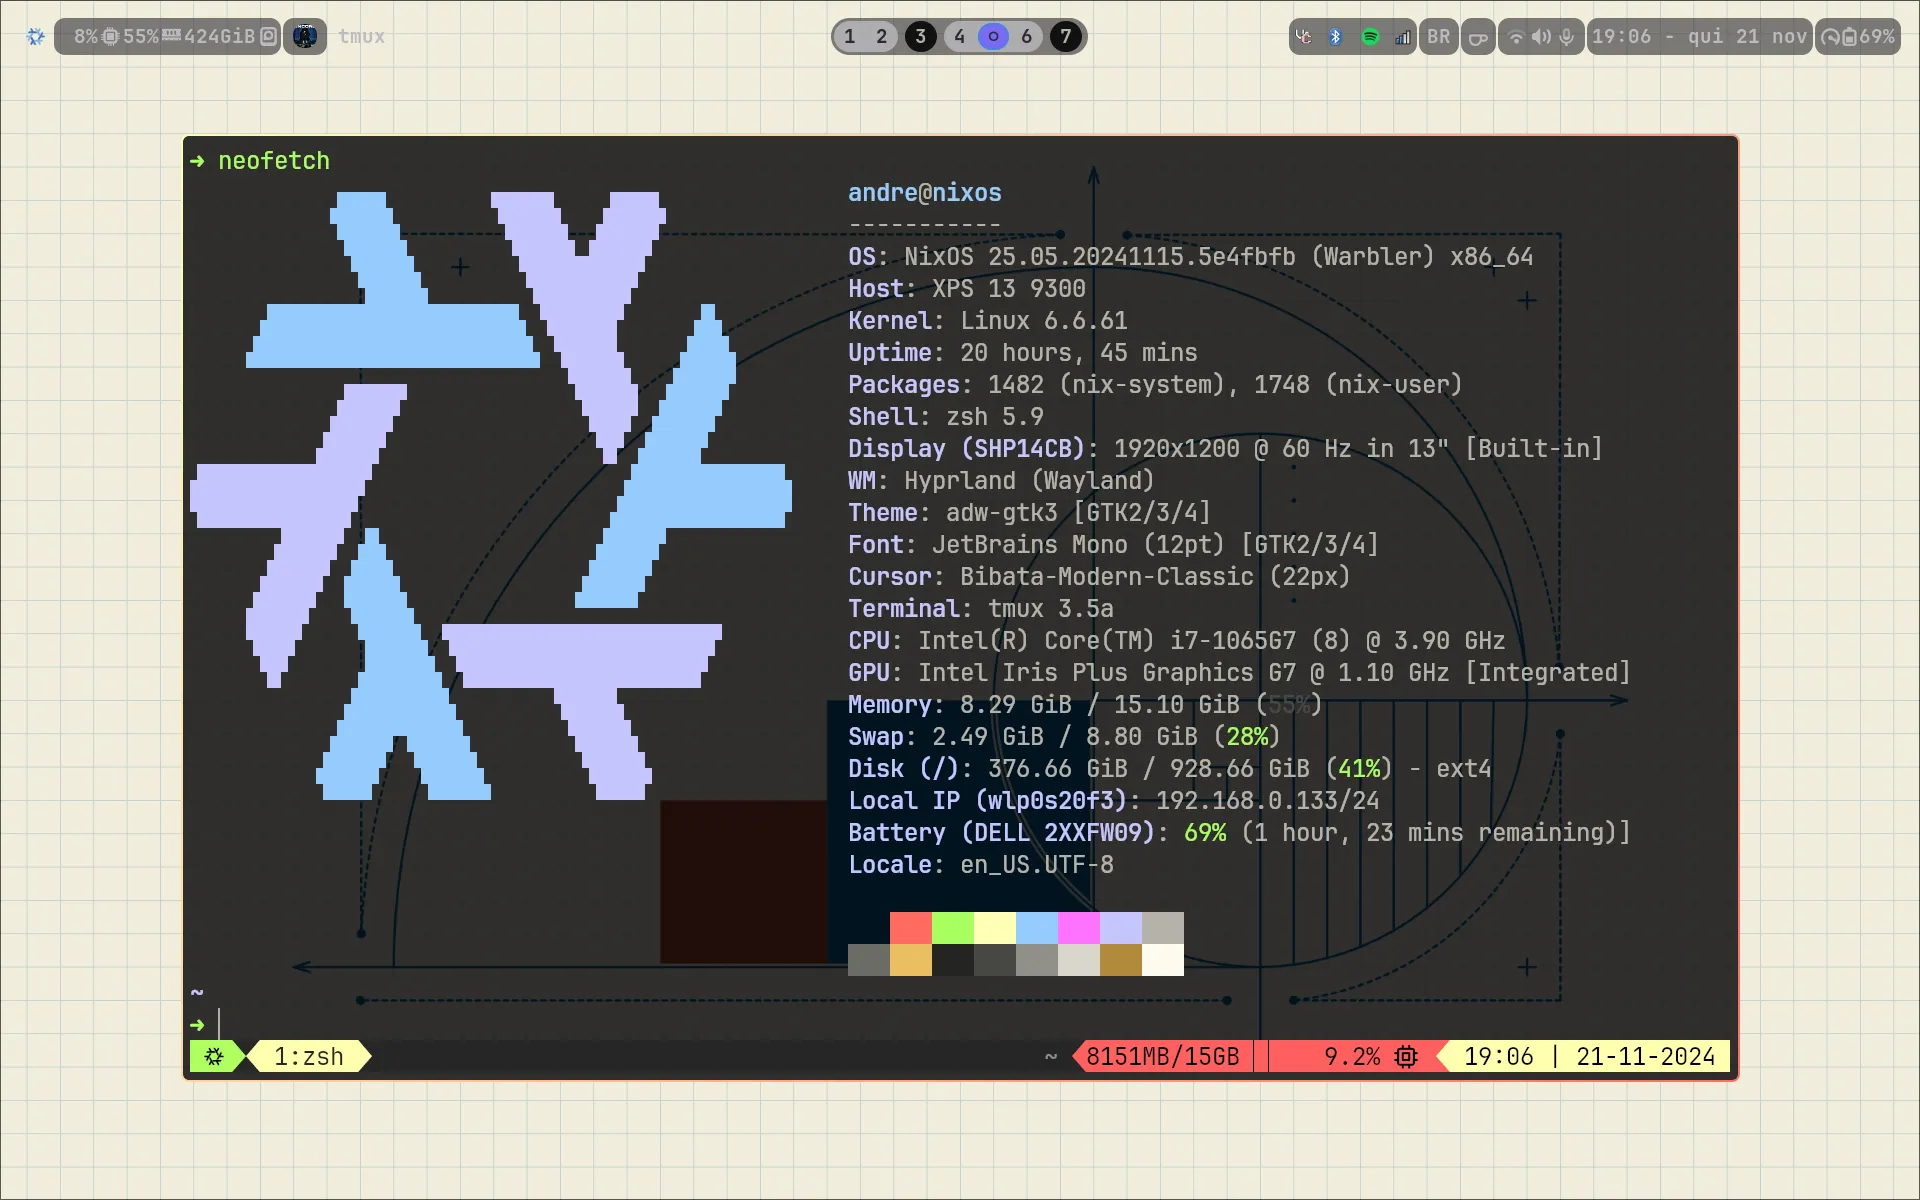
Task: Click the Host XPS 13 9300 line
Action: click(967, 289)
